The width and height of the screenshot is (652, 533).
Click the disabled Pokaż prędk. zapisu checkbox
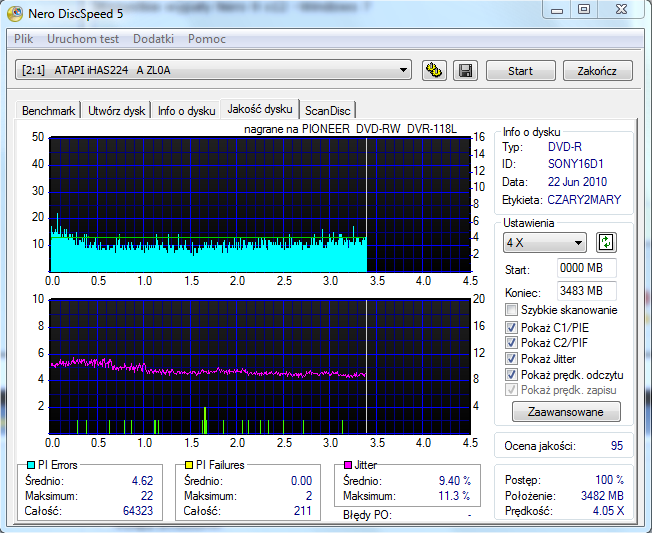point(511,390)
